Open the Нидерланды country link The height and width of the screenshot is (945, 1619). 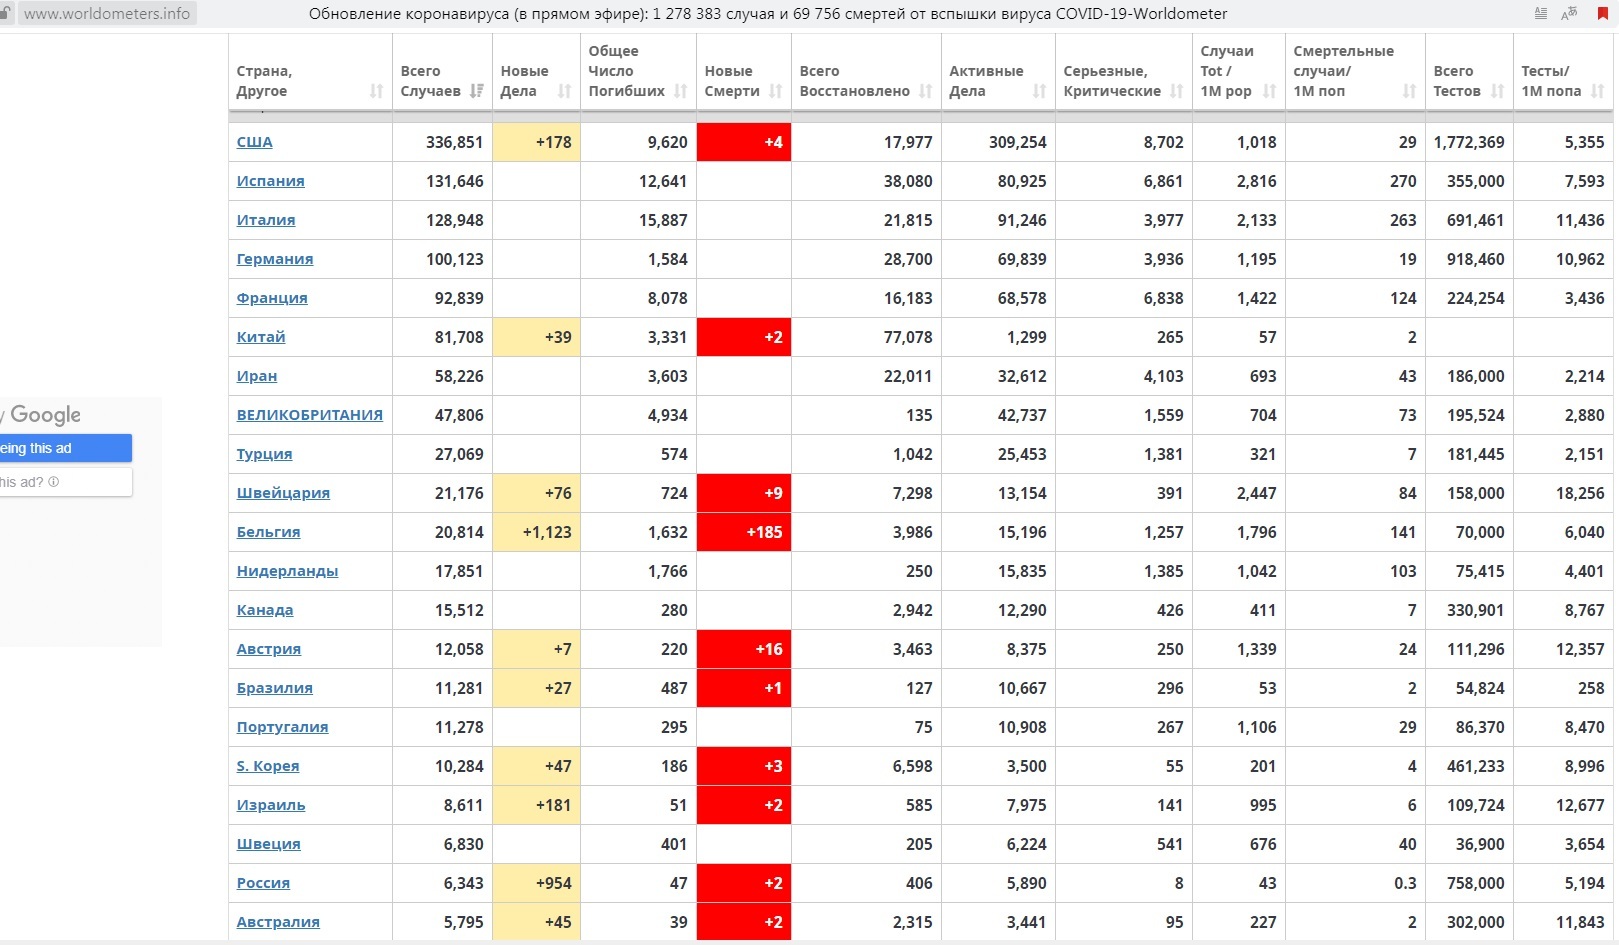pyautogui.click(x=287, y=571)
